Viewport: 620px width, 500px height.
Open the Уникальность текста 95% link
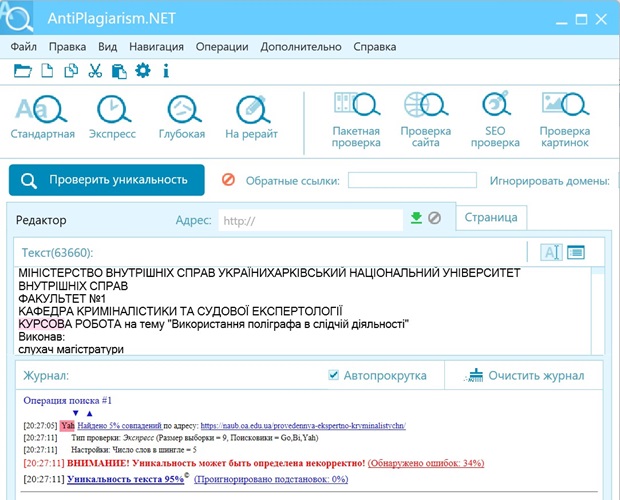(x=125, y=479)
